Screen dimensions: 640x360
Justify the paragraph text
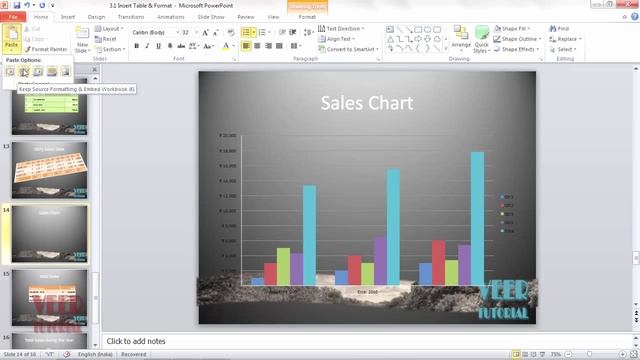tap(279, 46)
